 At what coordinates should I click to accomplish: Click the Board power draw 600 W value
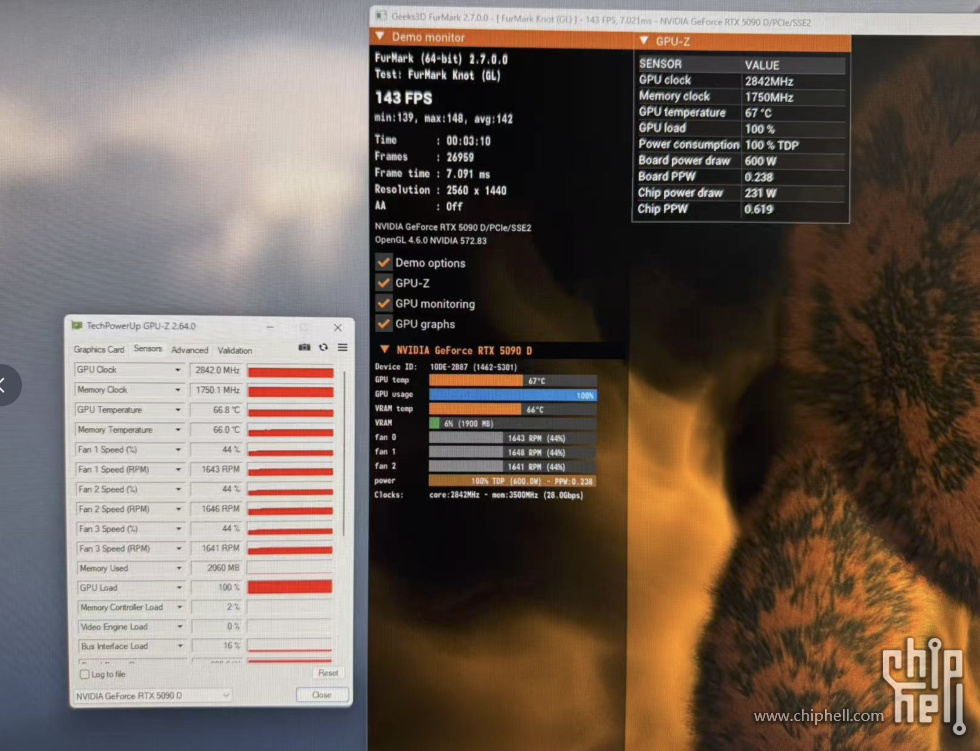(x=760, y=161)
